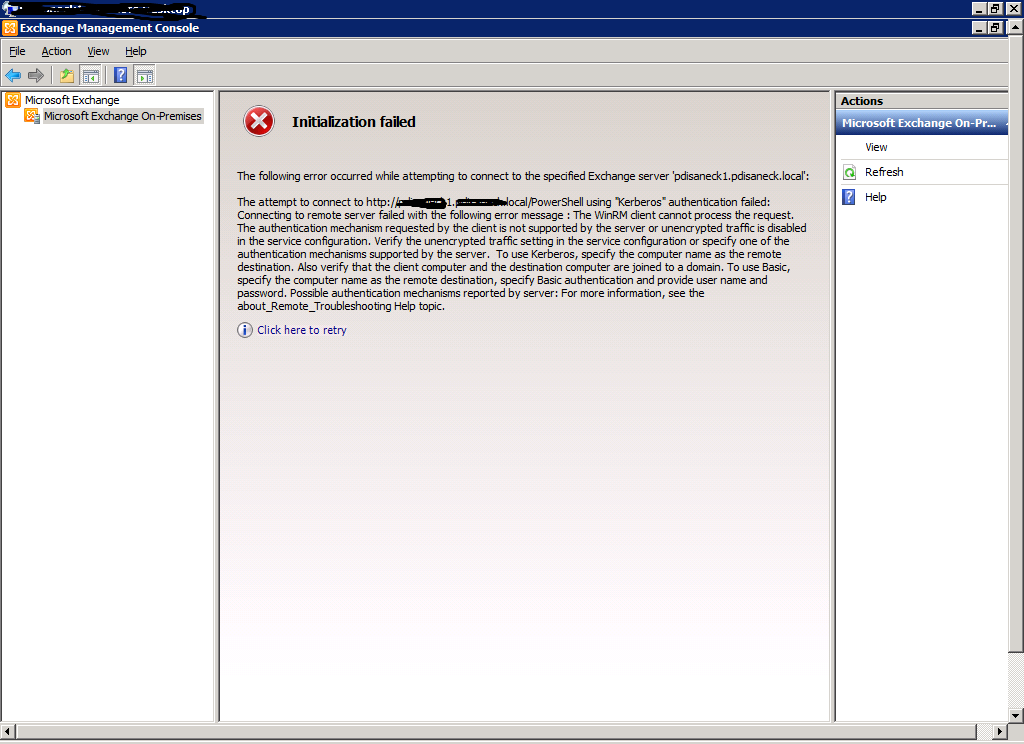Click the horizontal scrollbar right arrow
The height and width of the screenshot is (744, 1024).
point(1000,731)
